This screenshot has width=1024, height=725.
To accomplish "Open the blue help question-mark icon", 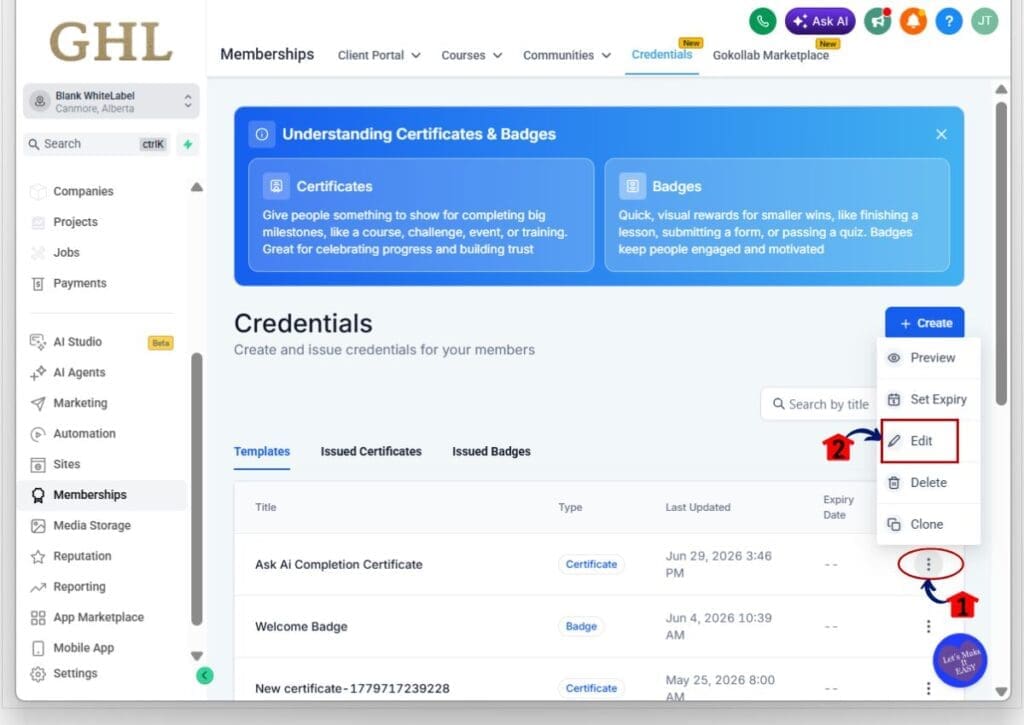I will 949,22.
